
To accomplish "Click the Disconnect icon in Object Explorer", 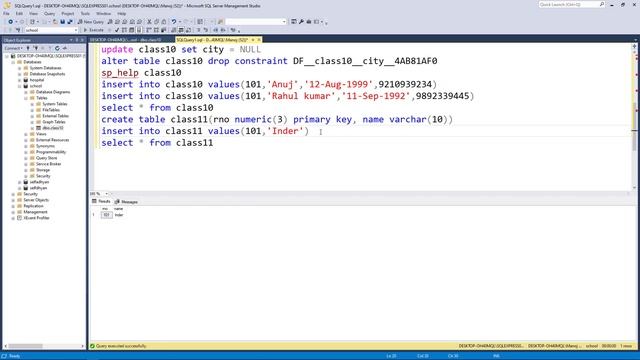I will click(x=36, y=48).
